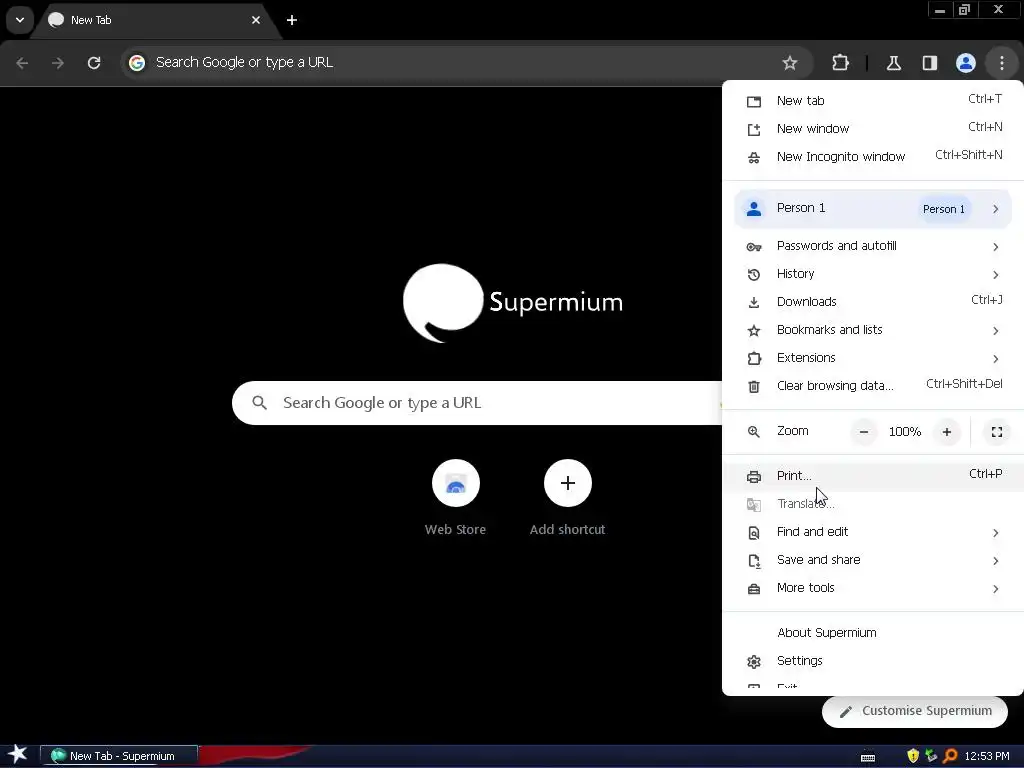Open the tab search dropdown arrow
The height and width of the screenshot is (768, 1024).
tap(20, 20)
